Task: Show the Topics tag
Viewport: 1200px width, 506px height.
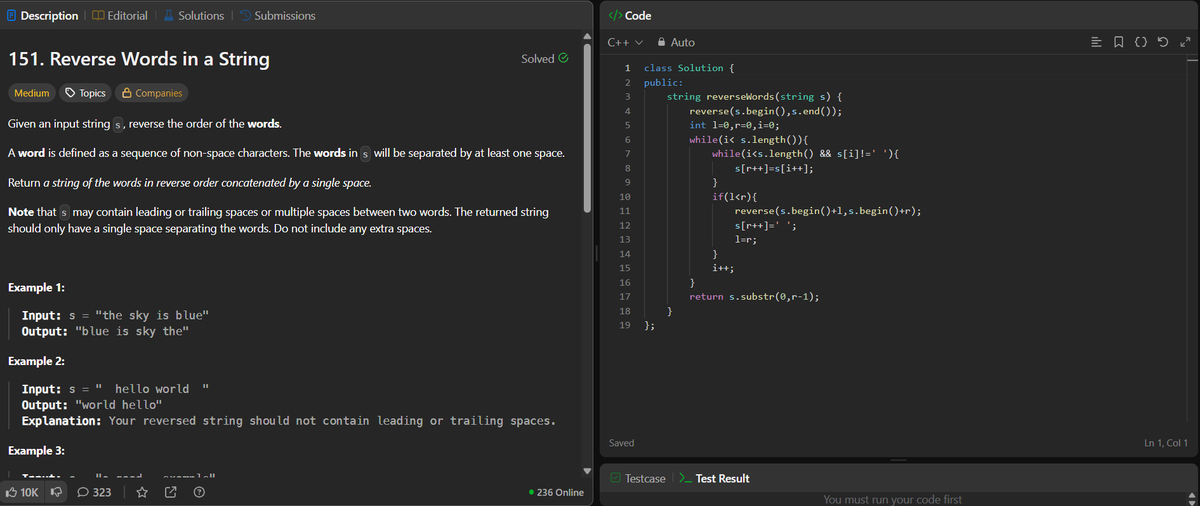Action: 86,93
